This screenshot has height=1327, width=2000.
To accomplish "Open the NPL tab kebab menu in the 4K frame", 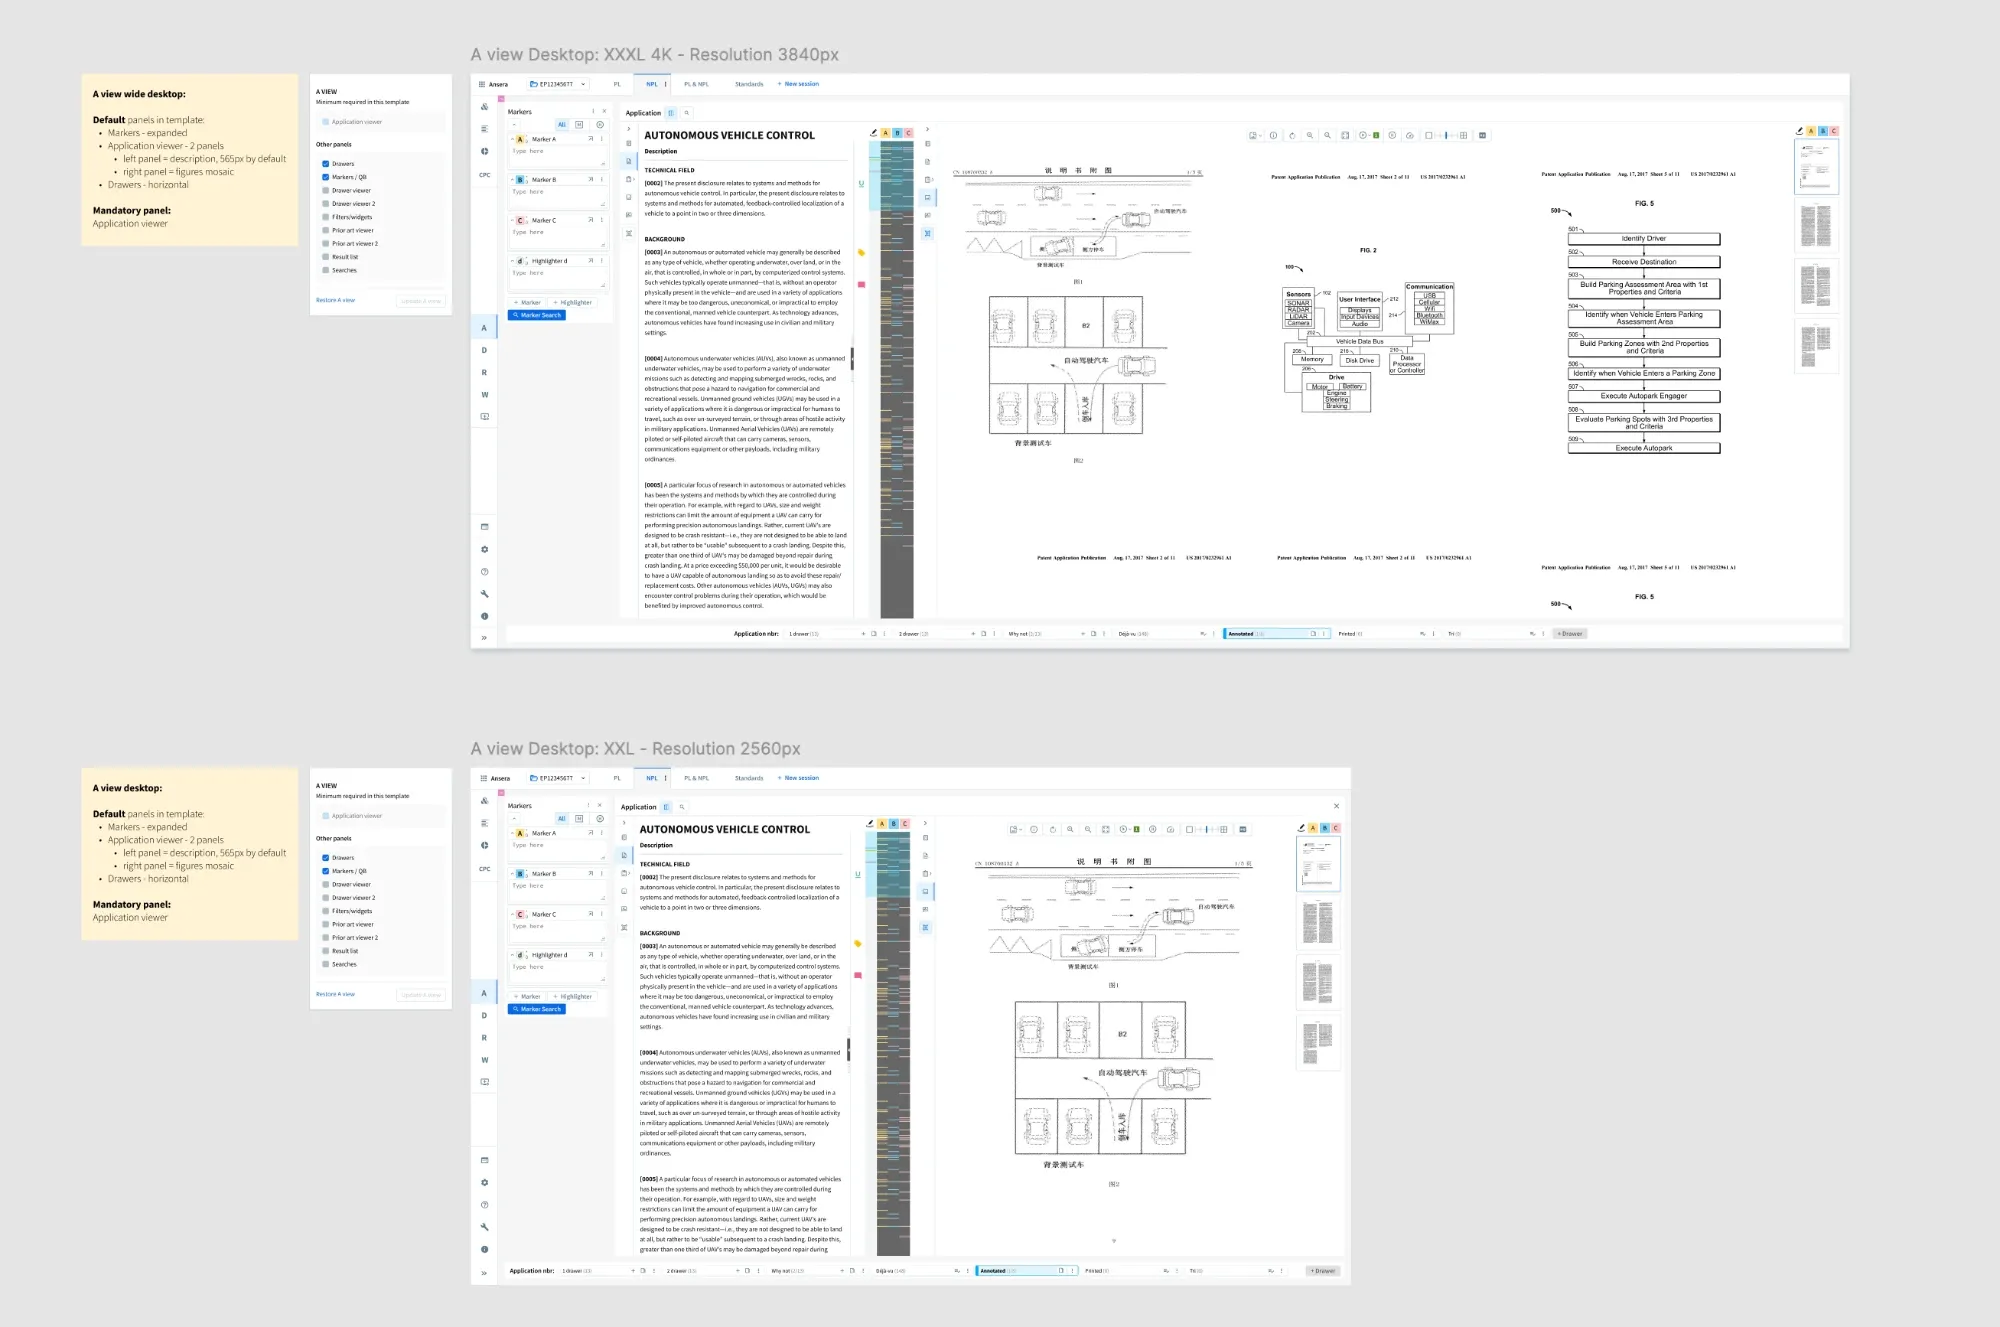I will 665,84.
